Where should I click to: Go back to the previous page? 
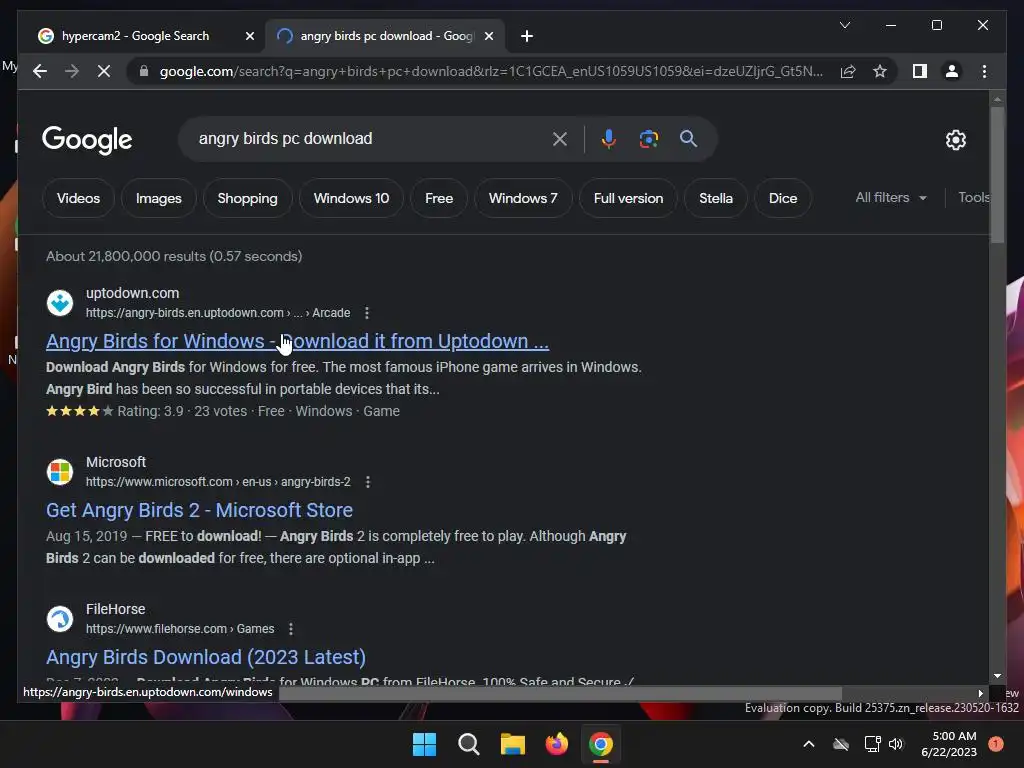pyautogui.click(x=40, y=71)
